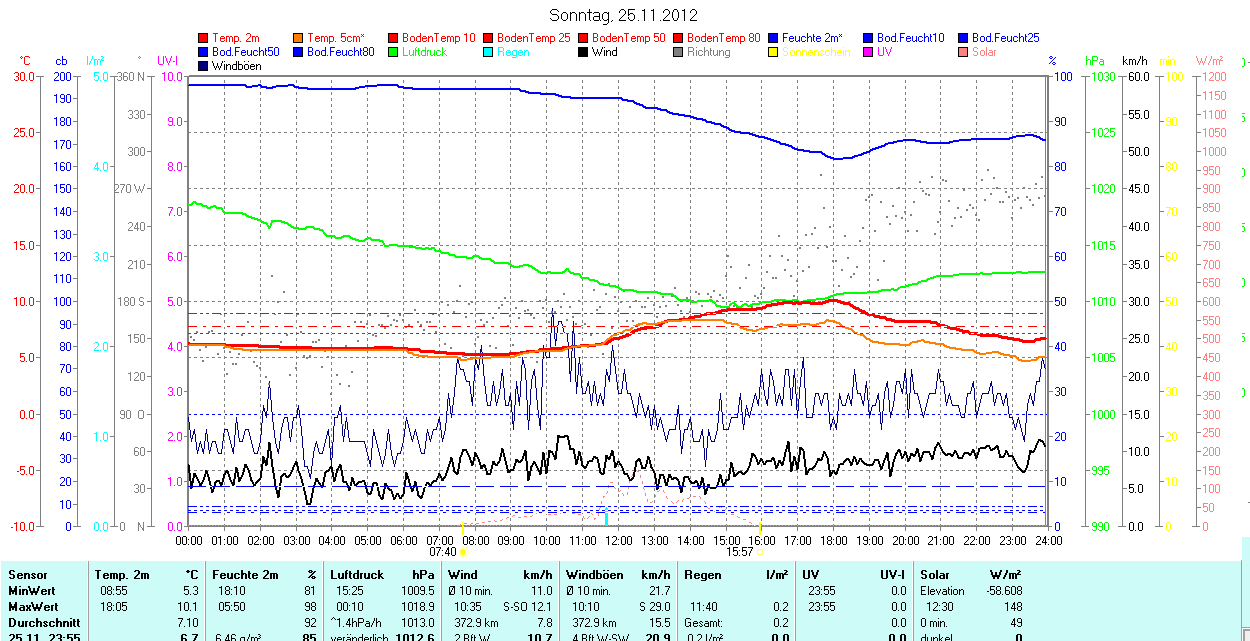Select the green Luftdruck legend marker
Image resolution: width=1250 pixels, height=641 pixels.
pyautogui.click(x=394, y=52)
